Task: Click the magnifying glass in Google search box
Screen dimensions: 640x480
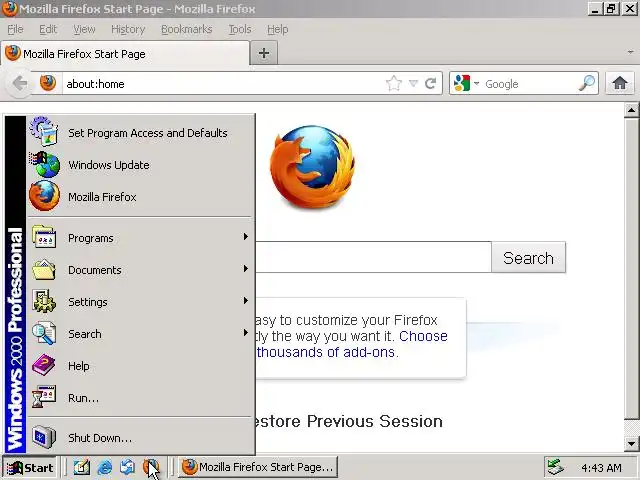Action: (587, 83)
